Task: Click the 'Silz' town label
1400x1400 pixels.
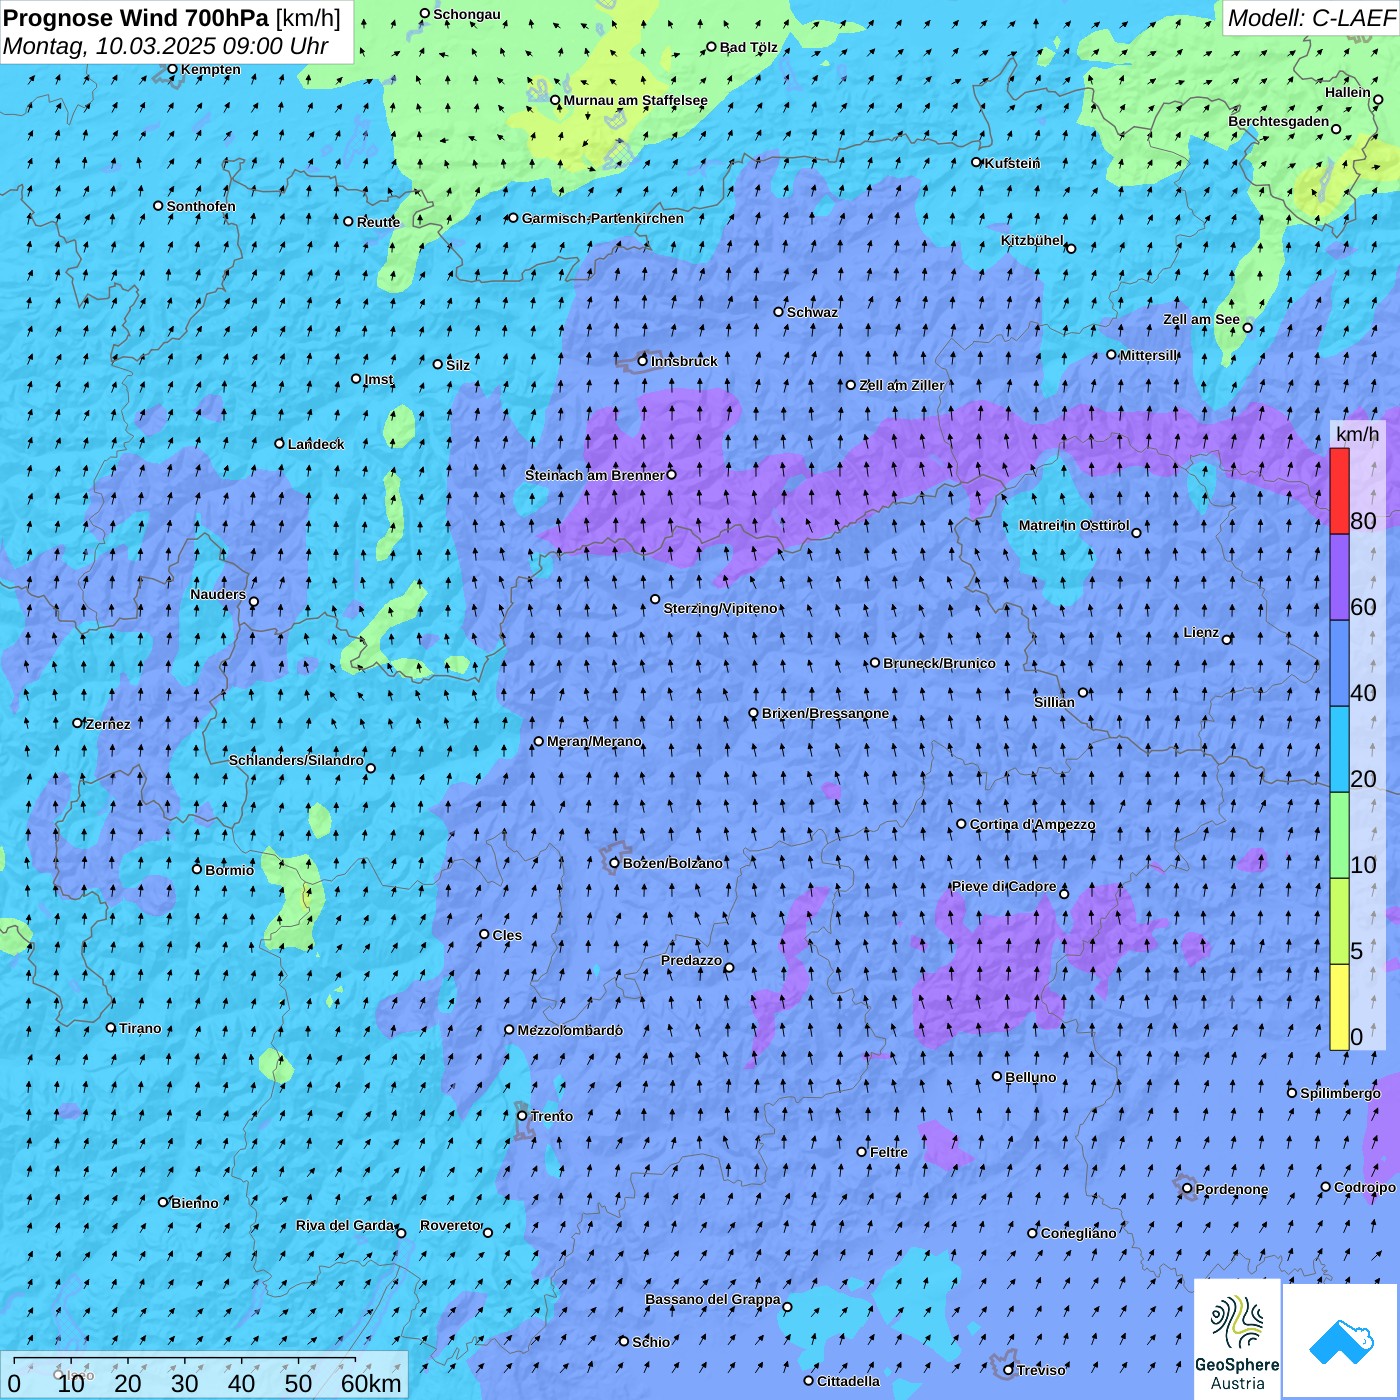Action: (x=458, y=365)
